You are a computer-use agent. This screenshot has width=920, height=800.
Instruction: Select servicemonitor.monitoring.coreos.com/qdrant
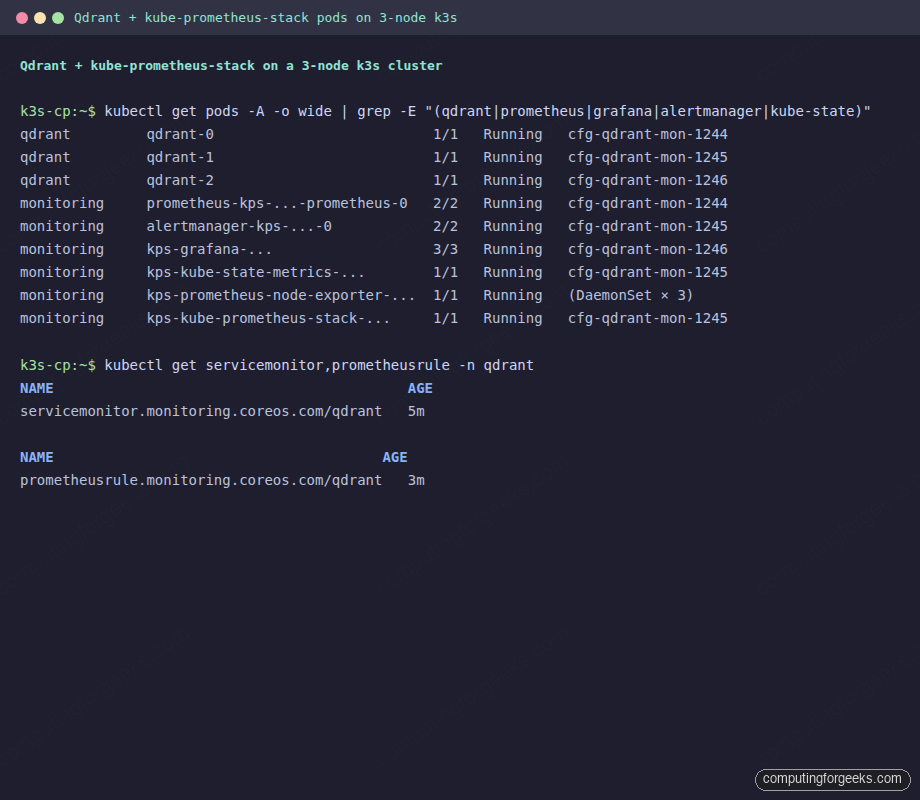click(x=201, y=411)
